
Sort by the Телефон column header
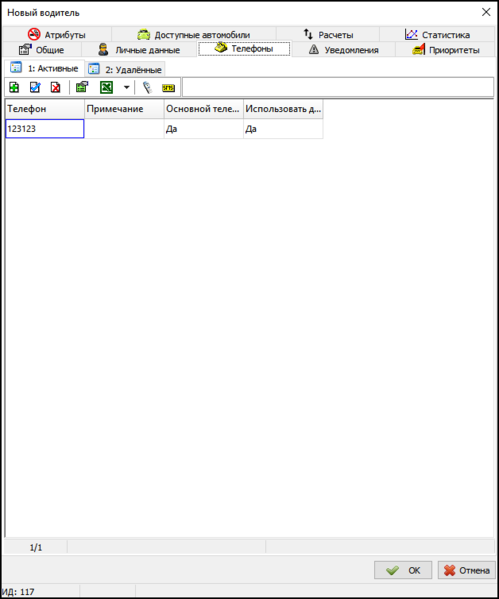[45, 109]
